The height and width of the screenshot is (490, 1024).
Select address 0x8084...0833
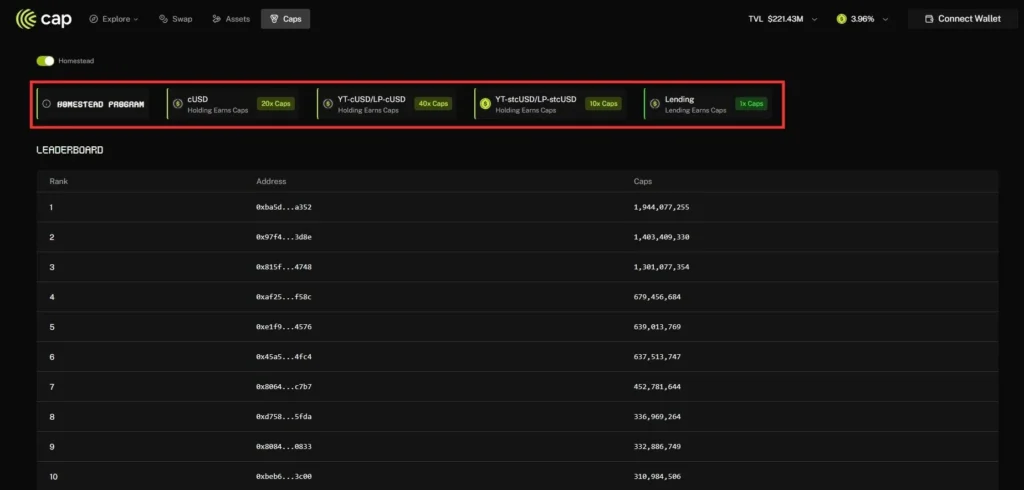tap(284, 447)
